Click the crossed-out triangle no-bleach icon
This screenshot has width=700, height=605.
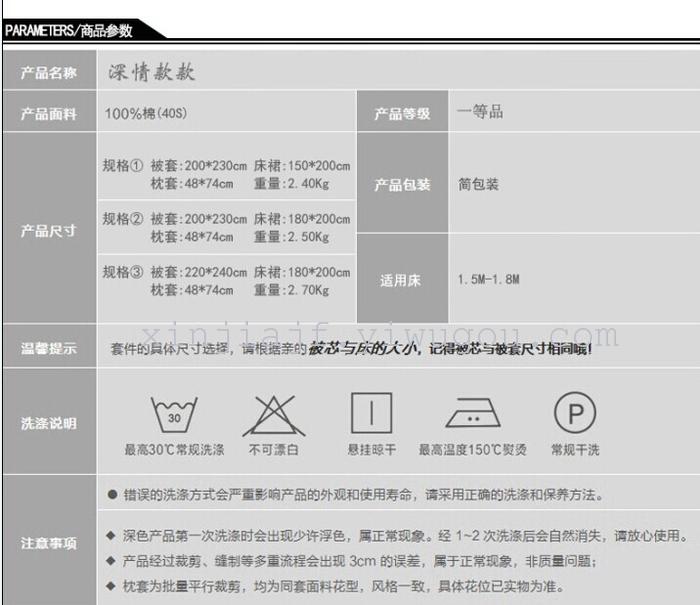[273, 414]
